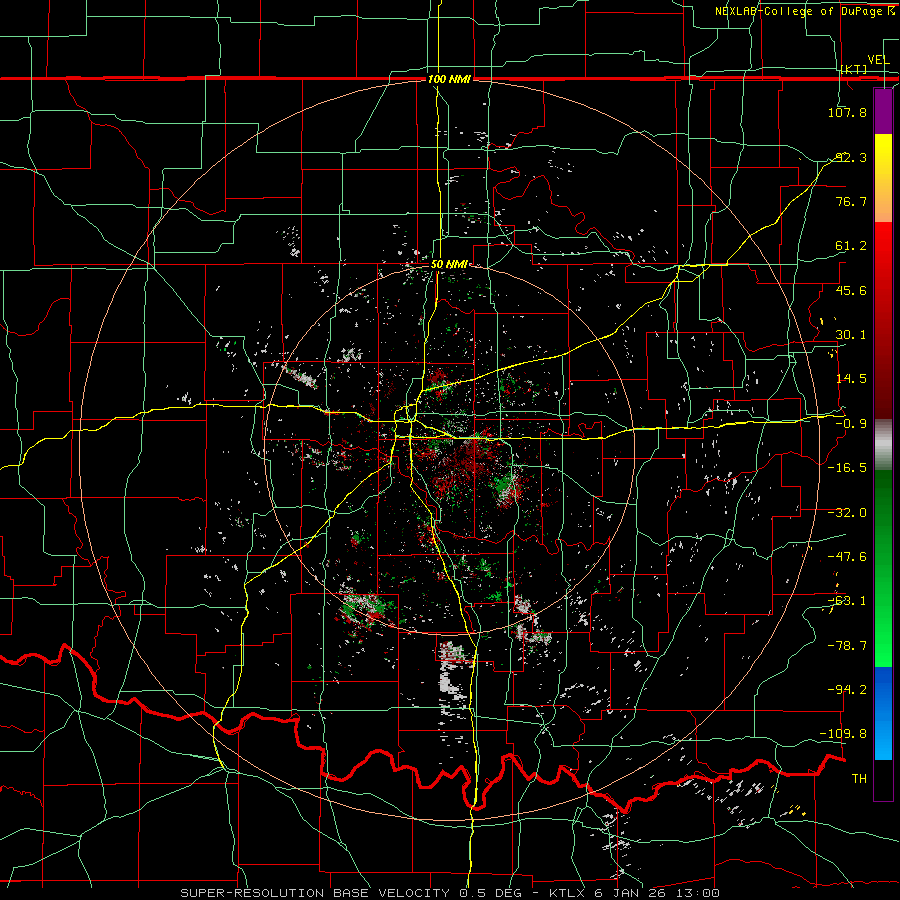
Task: Select the 30.1 legend value
Action: pos(851,335)
